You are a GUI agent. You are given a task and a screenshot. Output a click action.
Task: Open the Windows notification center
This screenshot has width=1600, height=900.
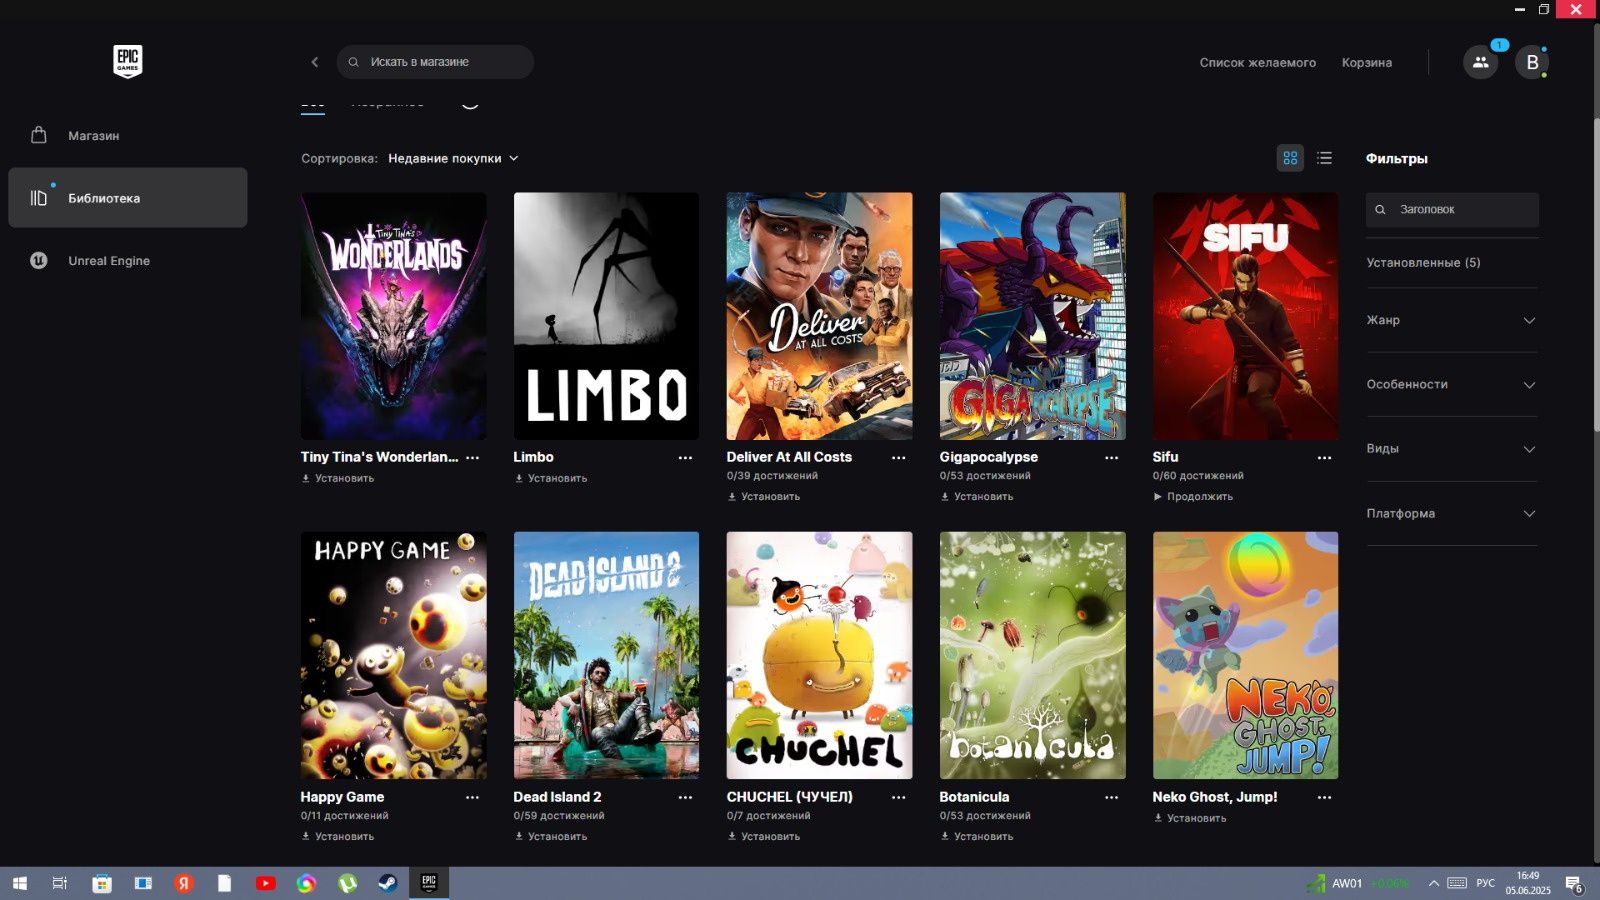[x=1574, y=883]
